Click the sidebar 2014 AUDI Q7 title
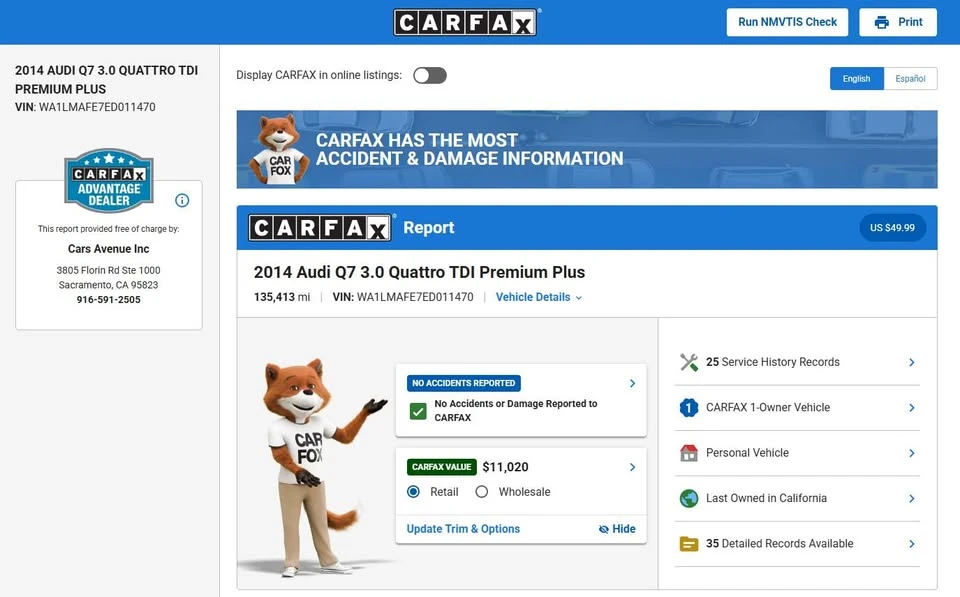Viewport: 960px width, 597px height. pos(107,80)
